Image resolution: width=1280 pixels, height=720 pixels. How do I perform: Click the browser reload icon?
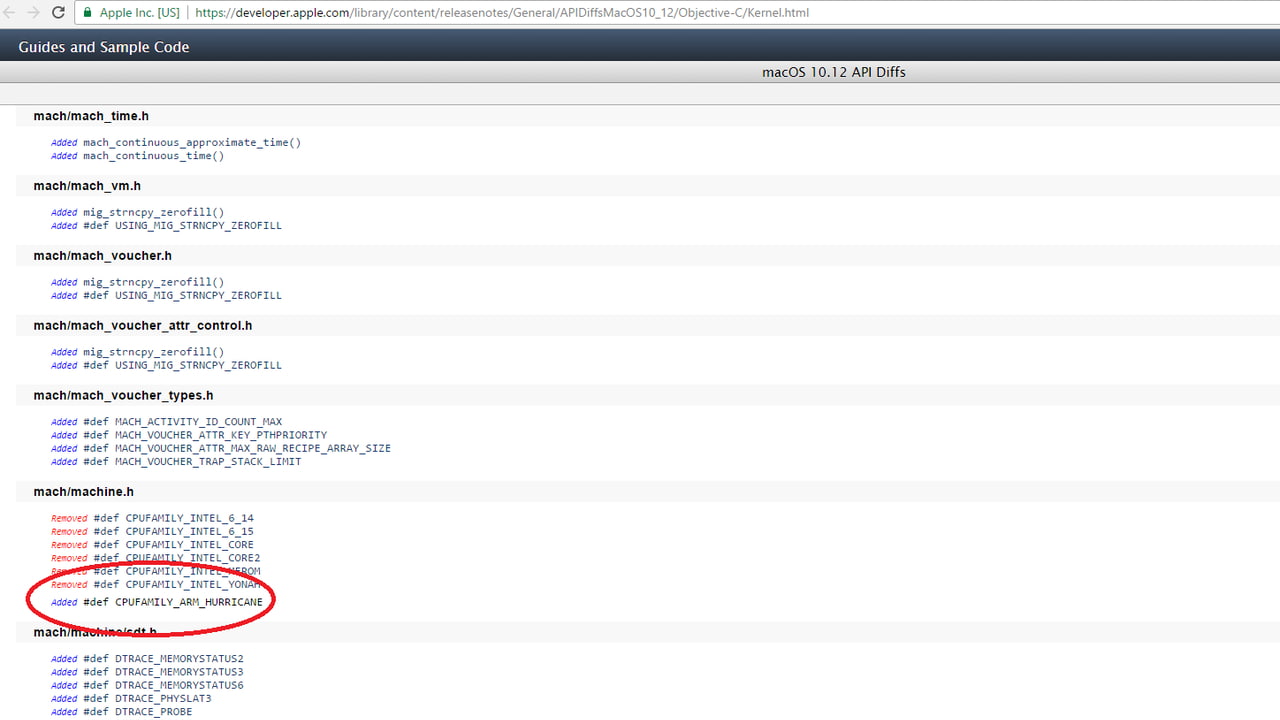[x=58, y=13]
